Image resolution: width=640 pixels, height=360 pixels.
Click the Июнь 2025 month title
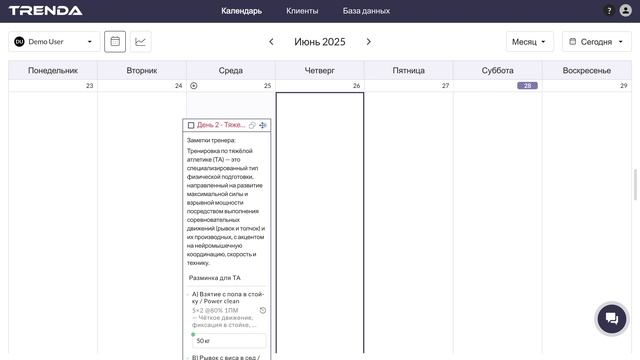point(320,42)
